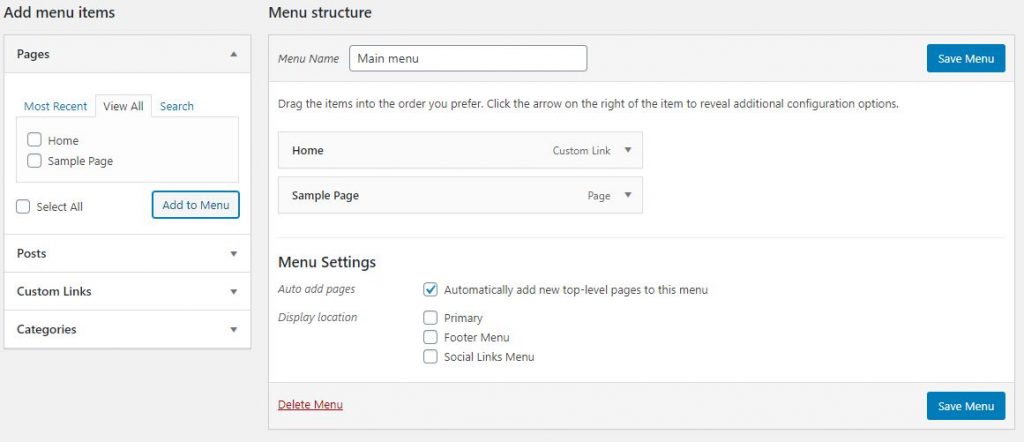Open Home menu item options arrow
This screenshot has width=1024, height=442.
coord(628,150)
